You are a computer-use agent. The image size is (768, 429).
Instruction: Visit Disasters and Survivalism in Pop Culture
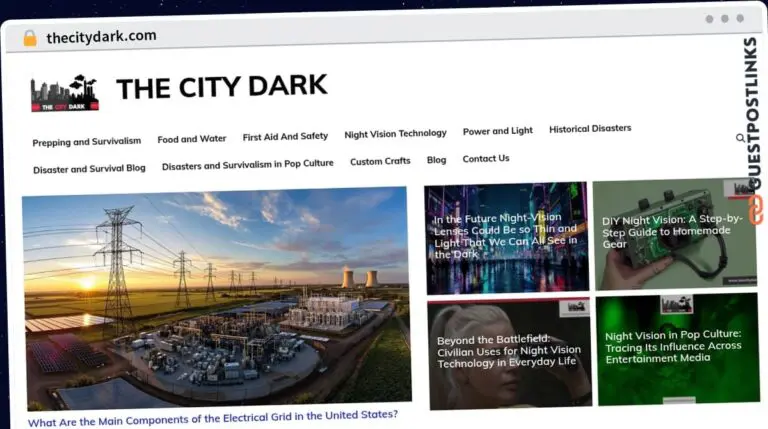tap(248, 164)
